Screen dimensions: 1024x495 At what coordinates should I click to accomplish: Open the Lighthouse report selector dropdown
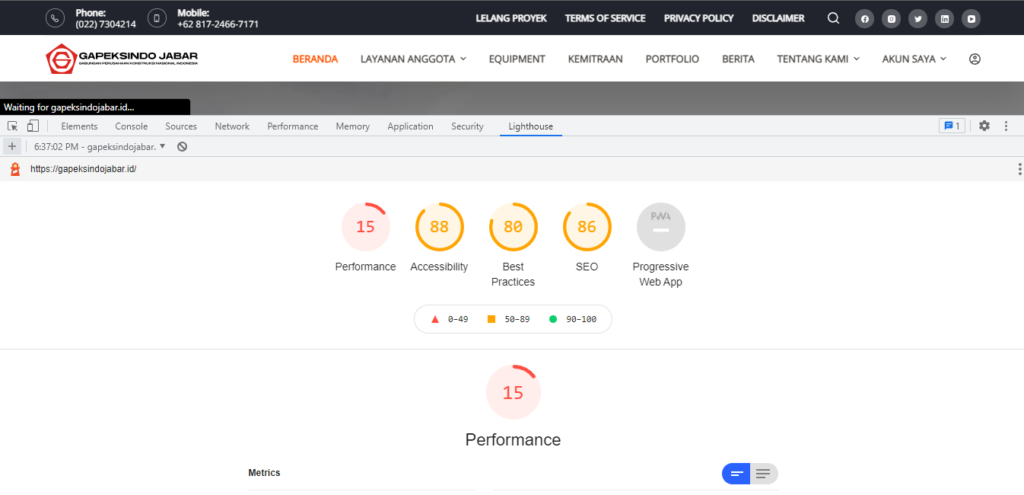click(x=100, y=147)
